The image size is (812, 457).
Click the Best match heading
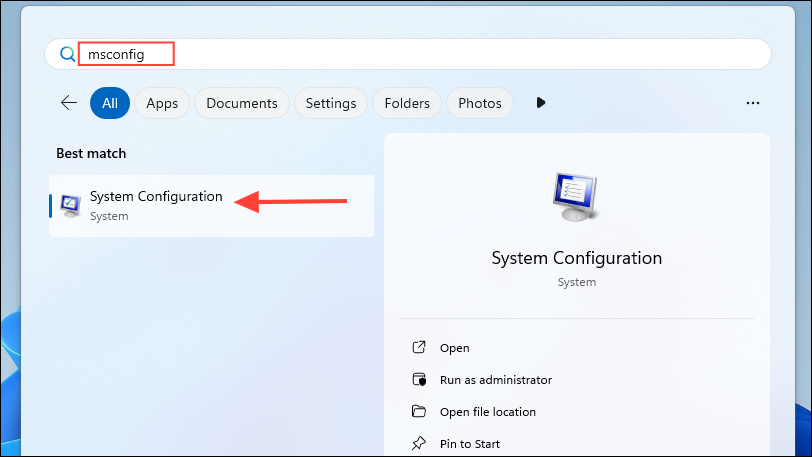(91, 153)
